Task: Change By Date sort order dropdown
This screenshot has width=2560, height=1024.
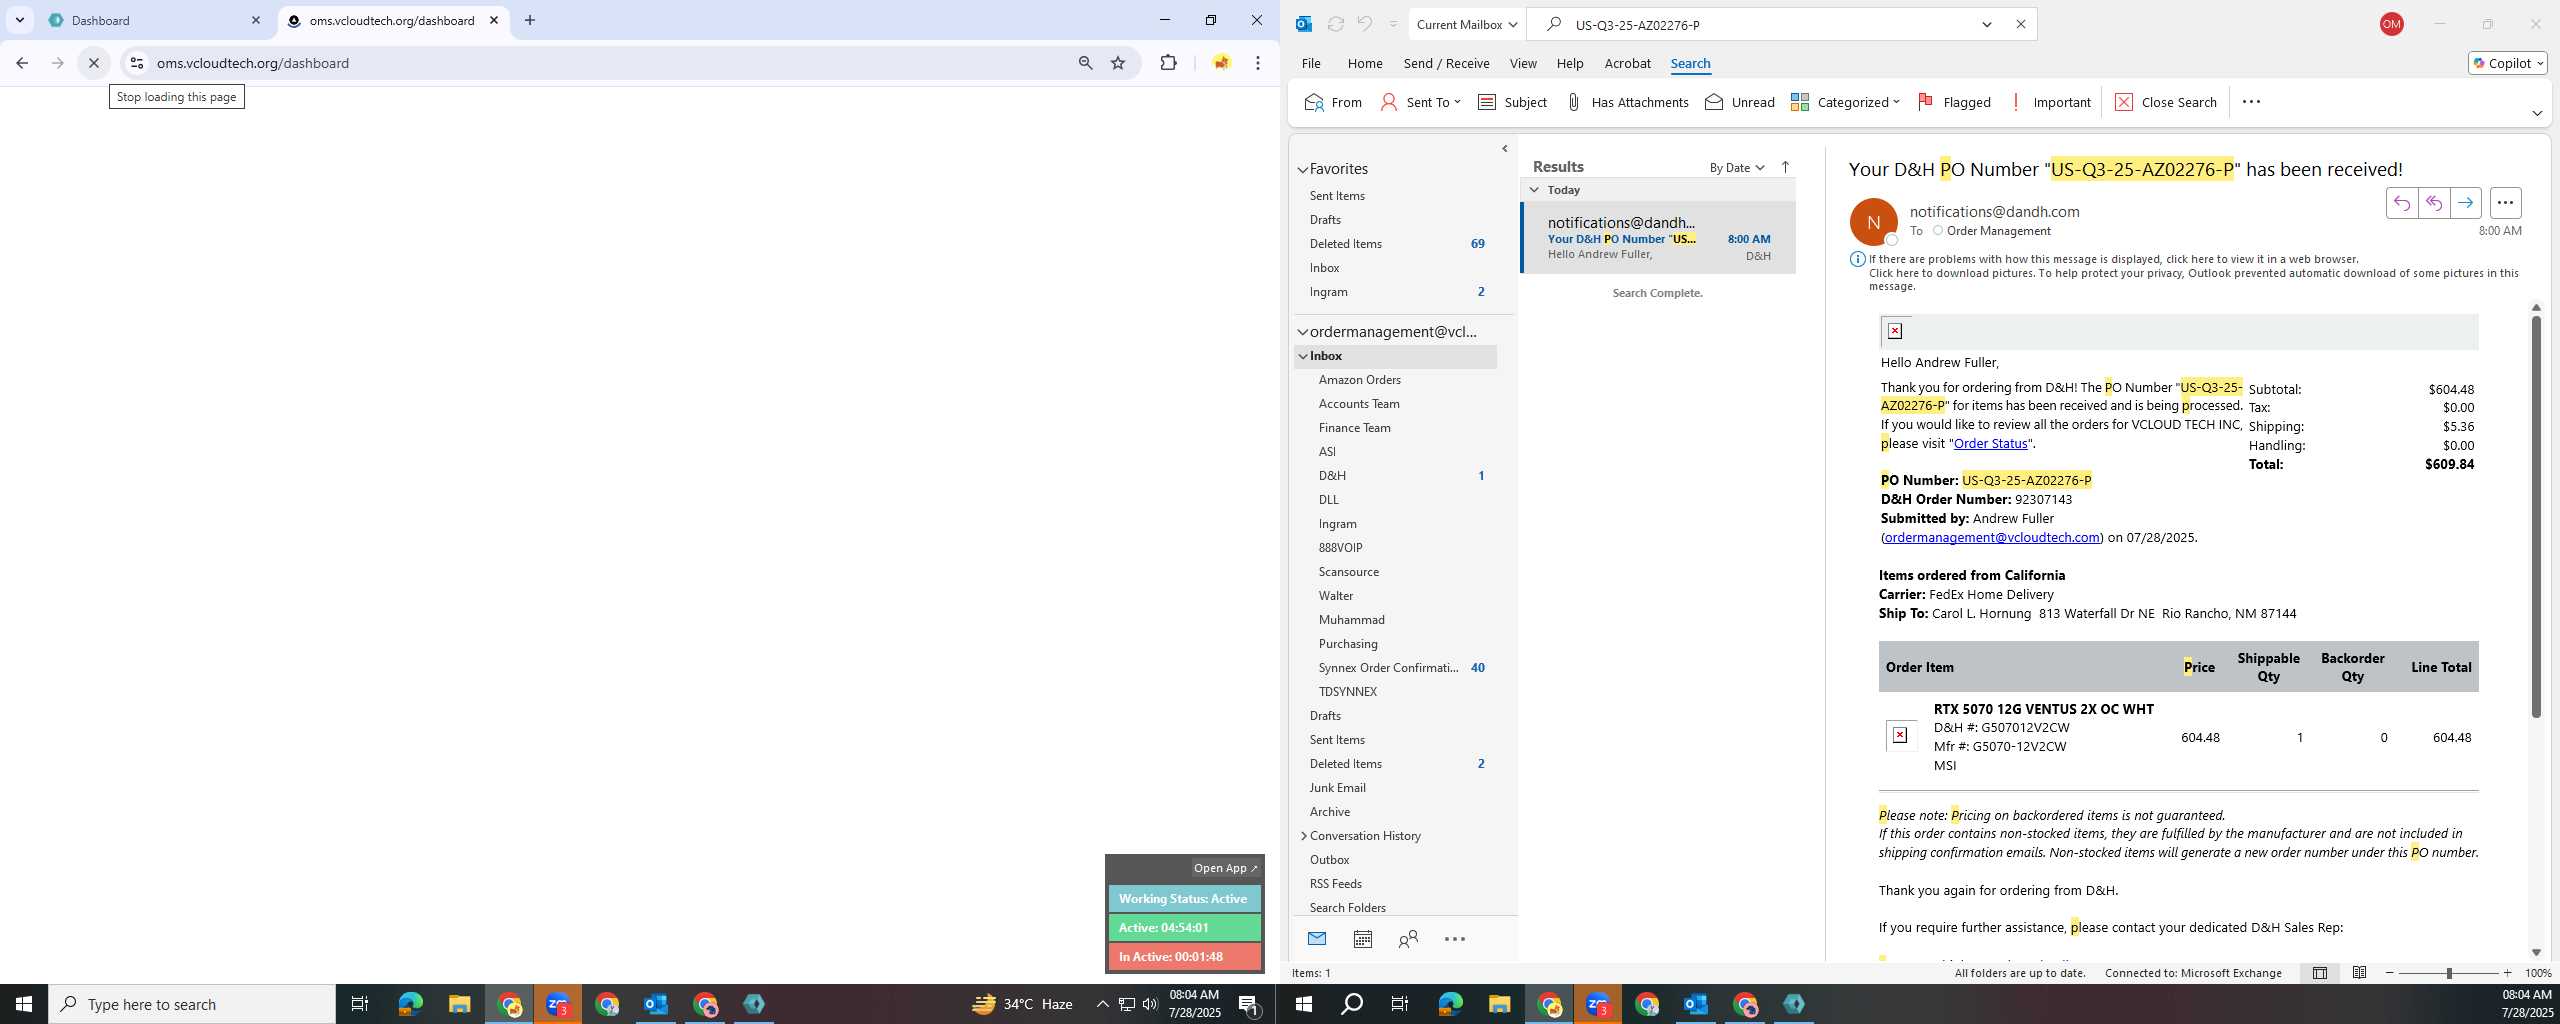Action: point(1737,168)
